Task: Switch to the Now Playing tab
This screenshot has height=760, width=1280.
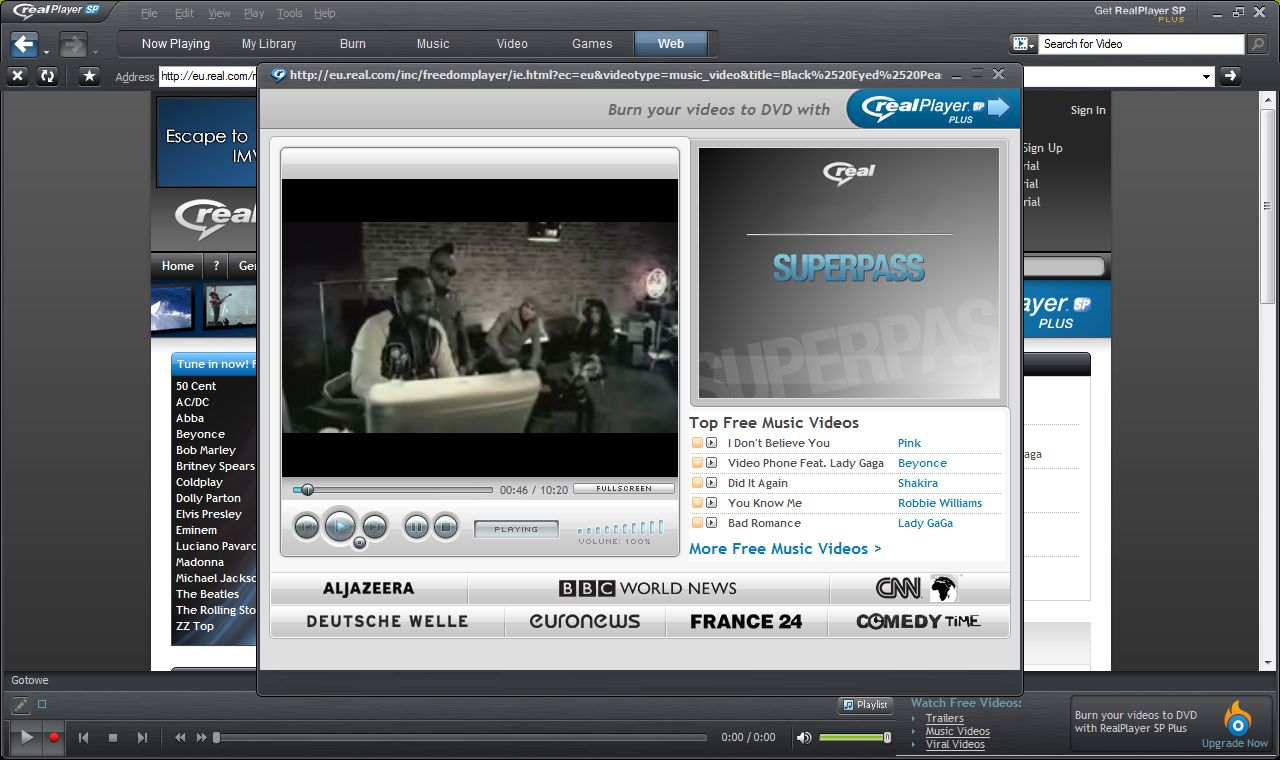Action: tap(176, 44)
